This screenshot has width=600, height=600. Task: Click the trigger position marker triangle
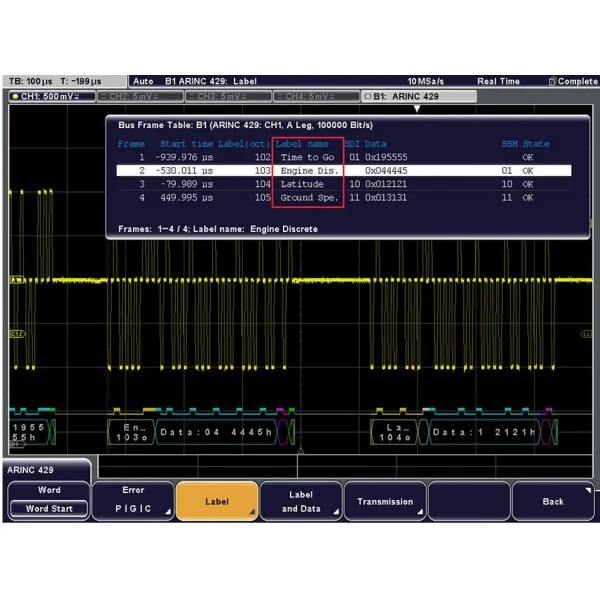coord(417,108)
